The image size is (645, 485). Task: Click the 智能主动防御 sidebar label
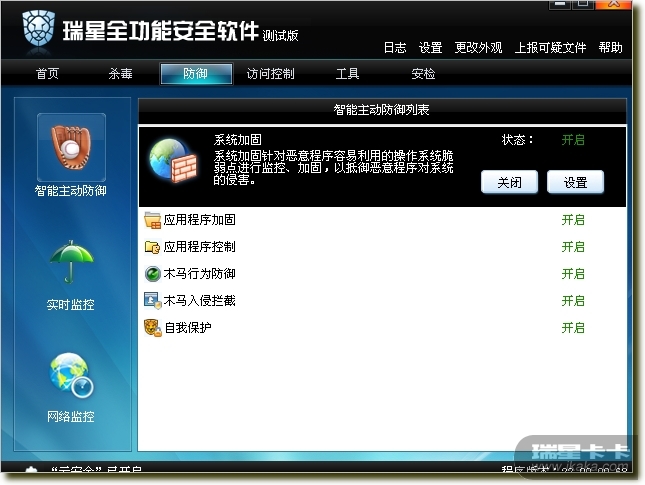(71, 191)
